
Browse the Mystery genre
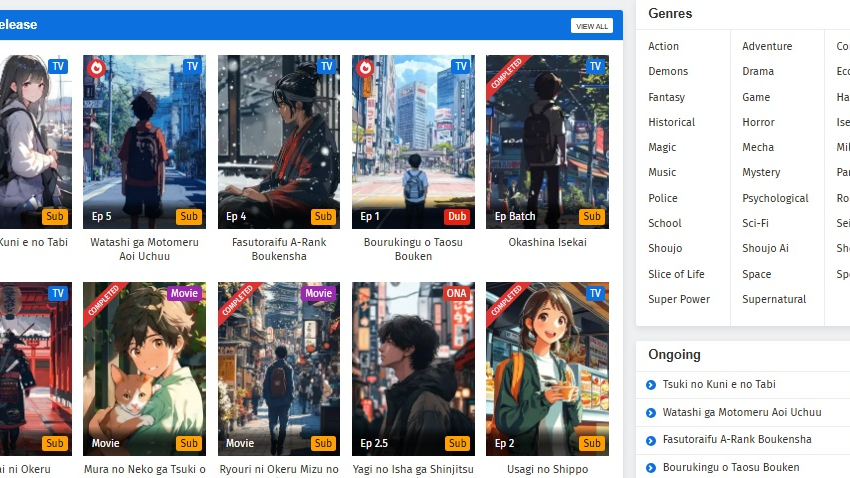(x=761, y=172)
